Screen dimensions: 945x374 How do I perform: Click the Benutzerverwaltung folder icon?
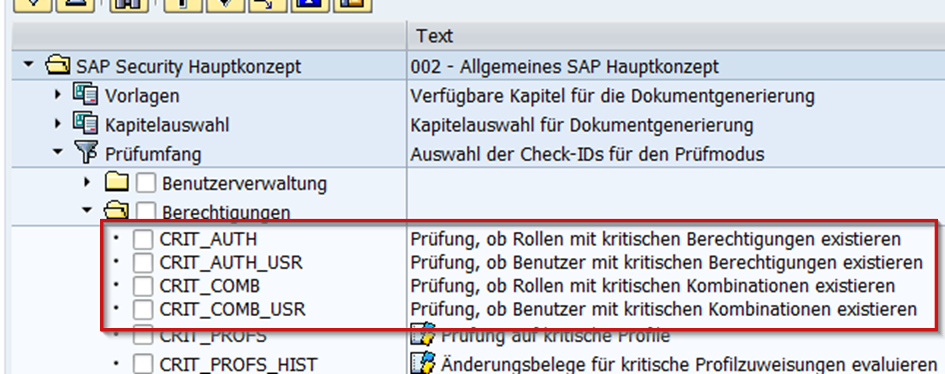pos(116,182)
